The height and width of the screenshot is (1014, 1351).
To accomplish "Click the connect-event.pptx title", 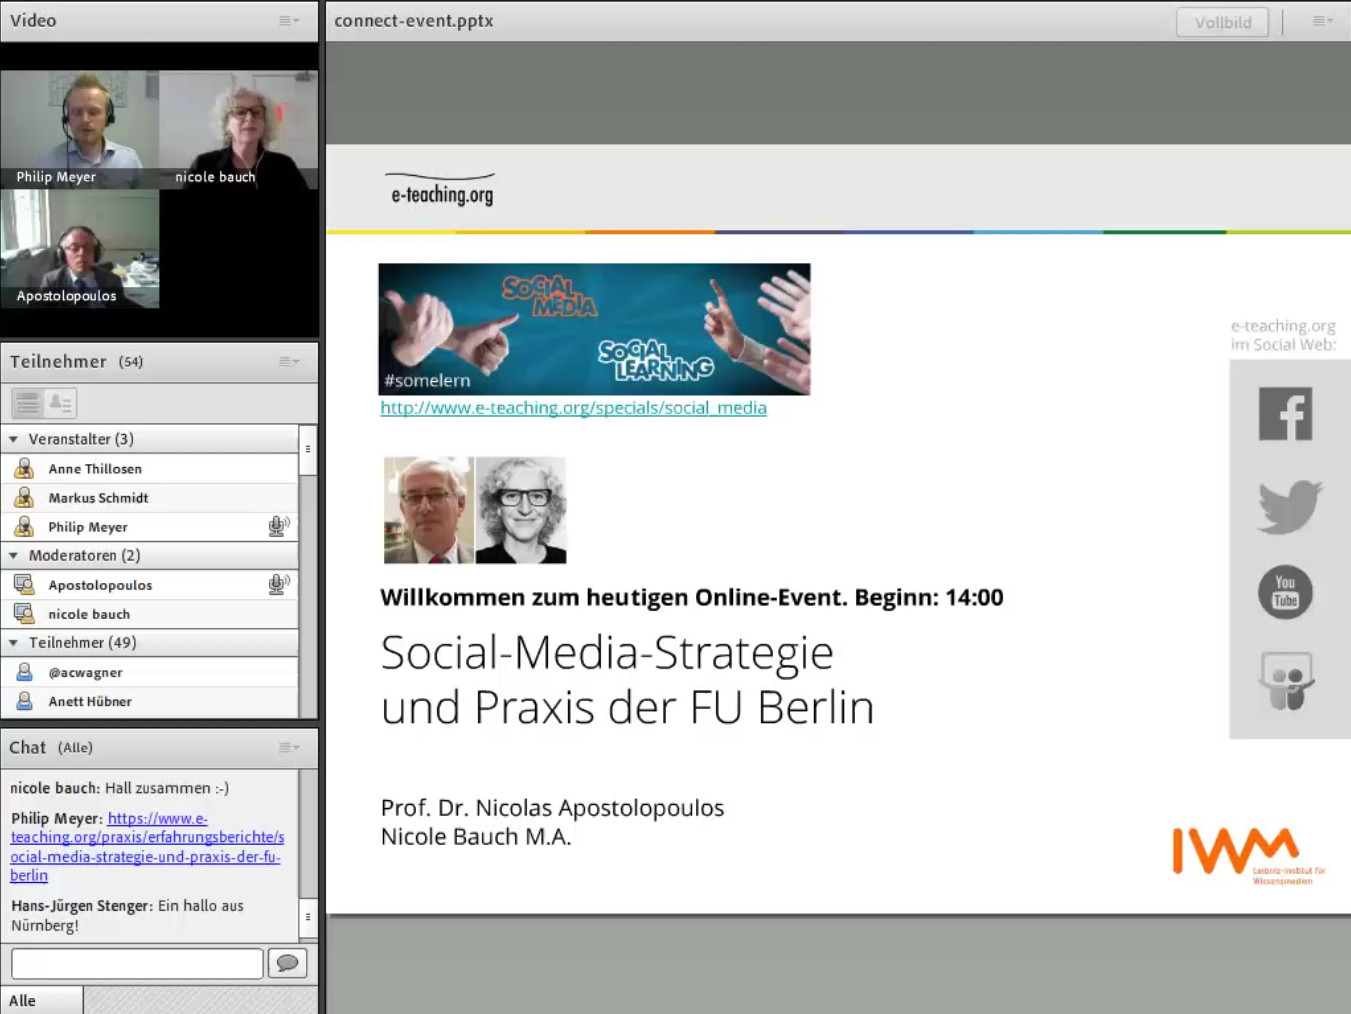I will (414, 21).
